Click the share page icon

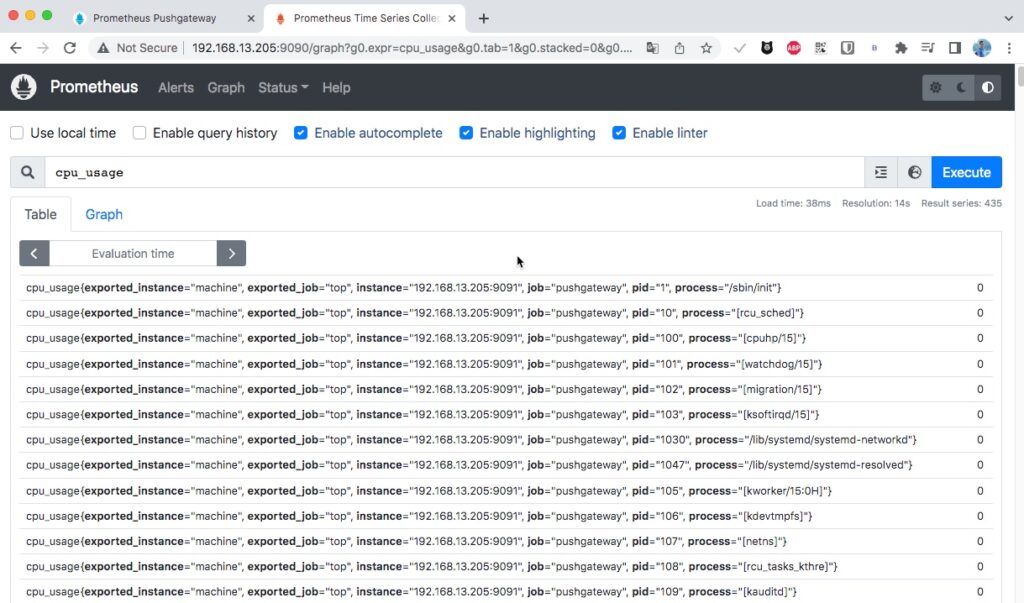pyautogui.click(x=679, y=48)
